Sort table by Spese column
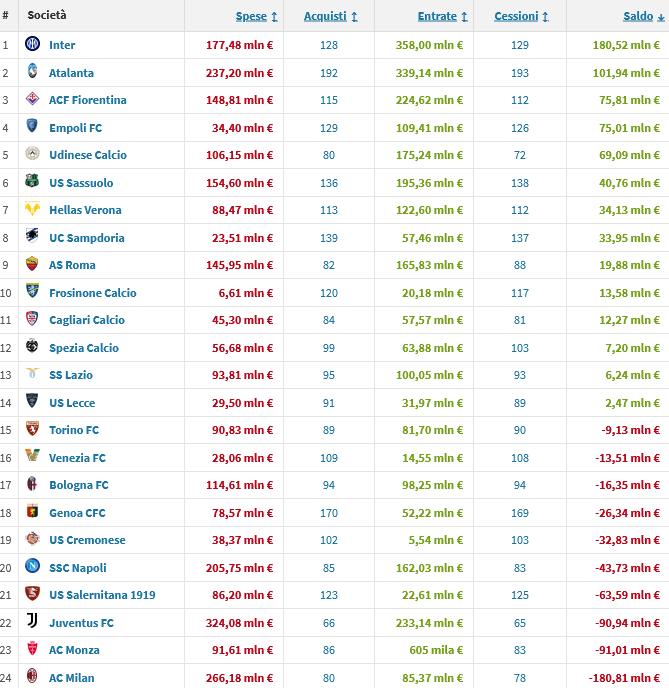The image size is (669, 688). (256, 17)
